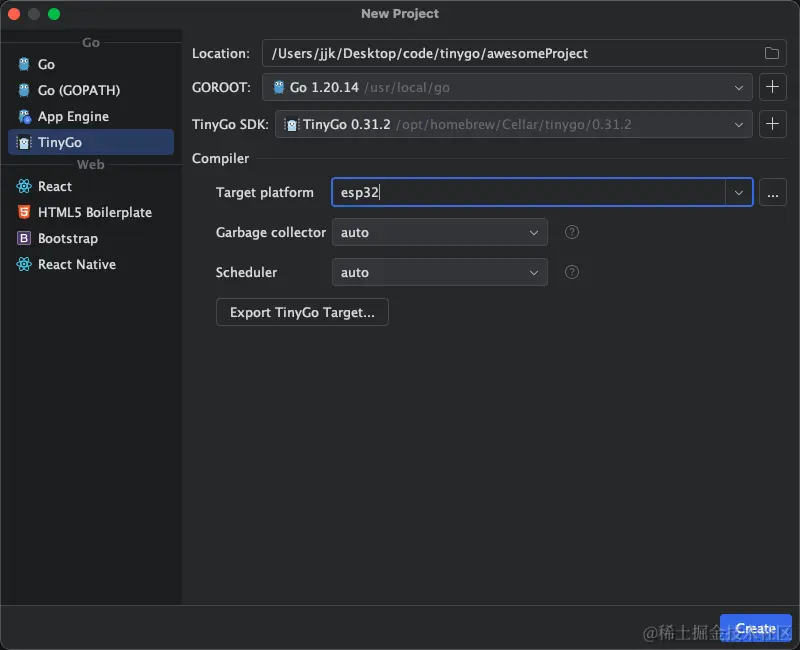Open the Garbage collector auto dropdown

click(x=440, y=232)
